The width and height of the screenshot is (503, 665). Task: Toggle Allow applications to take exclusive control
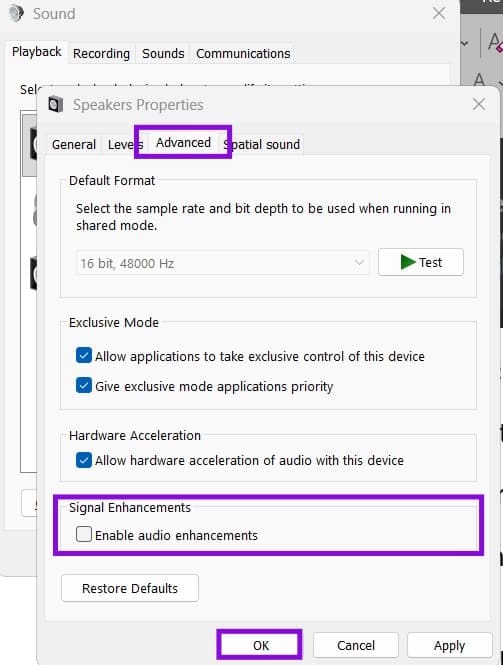click(84, 355)
